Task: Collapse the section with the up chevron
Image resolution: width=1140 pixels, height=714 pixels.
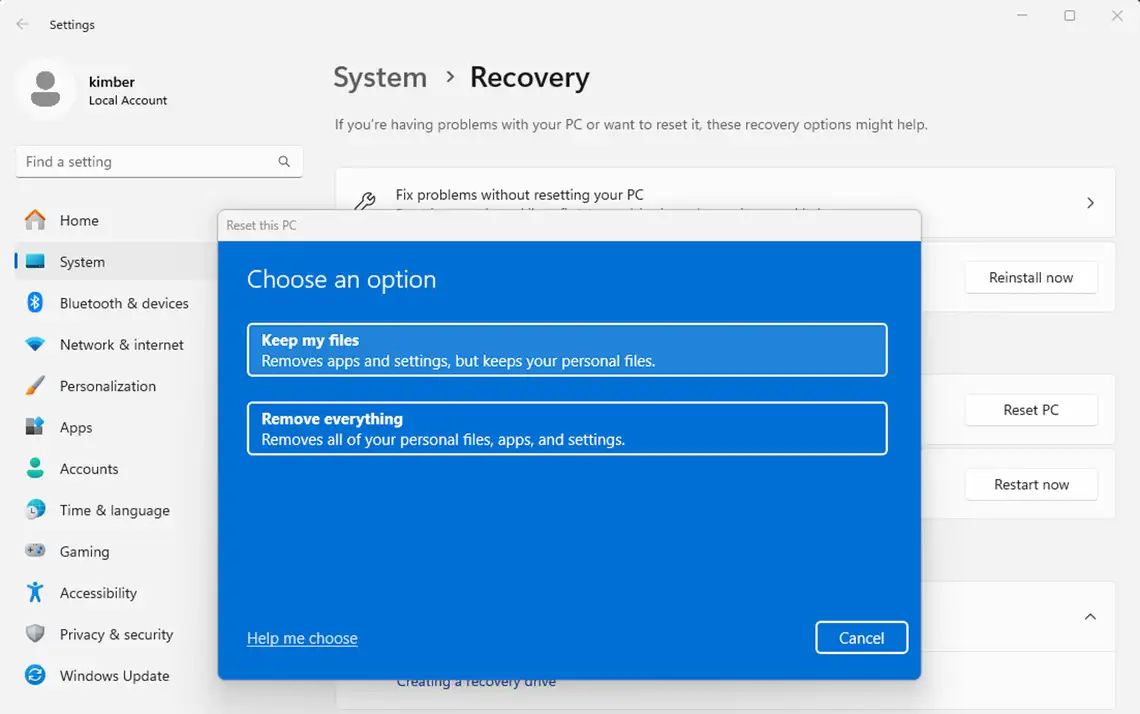Action: 1090,617
